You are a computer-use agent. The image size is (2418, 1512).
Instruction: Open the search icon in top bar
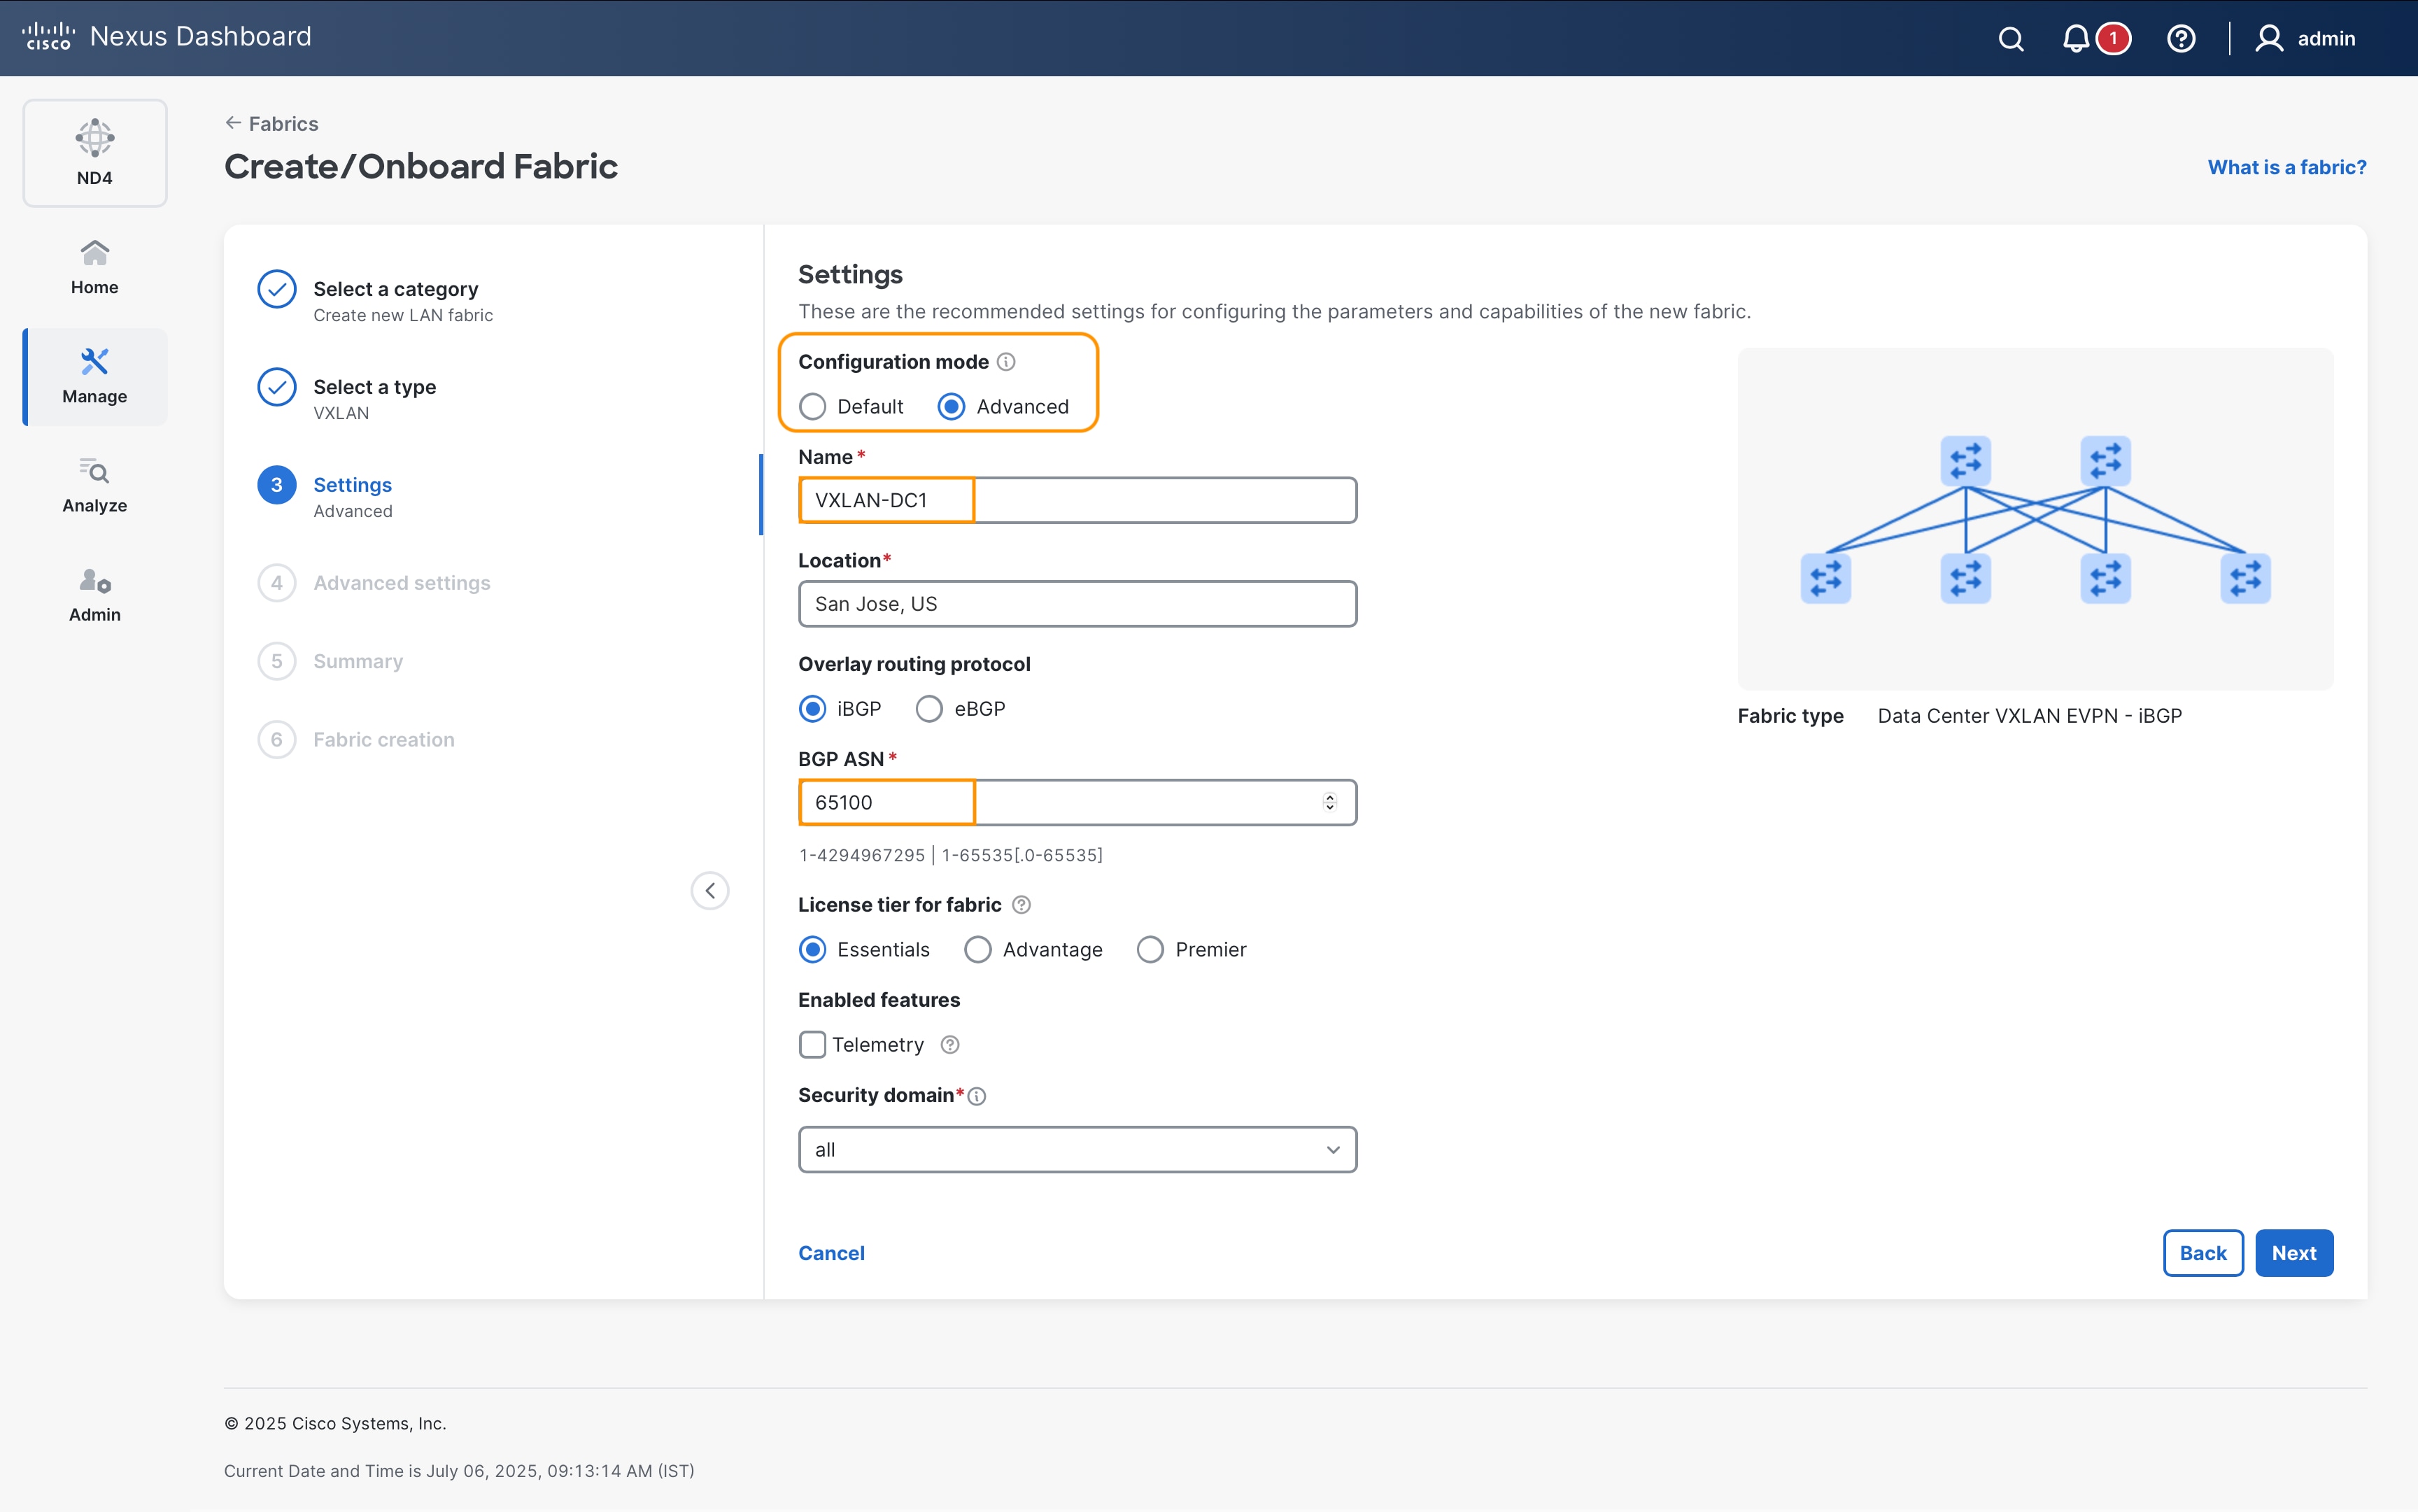point(2011,39)
